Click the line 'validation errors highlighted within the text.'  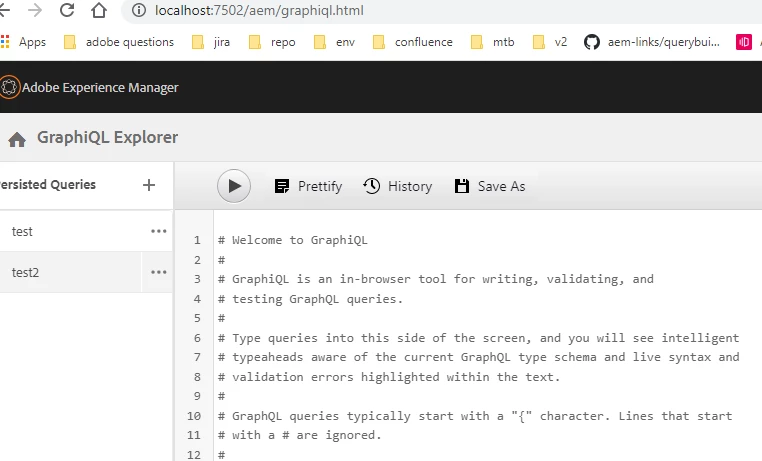(389, 376)
